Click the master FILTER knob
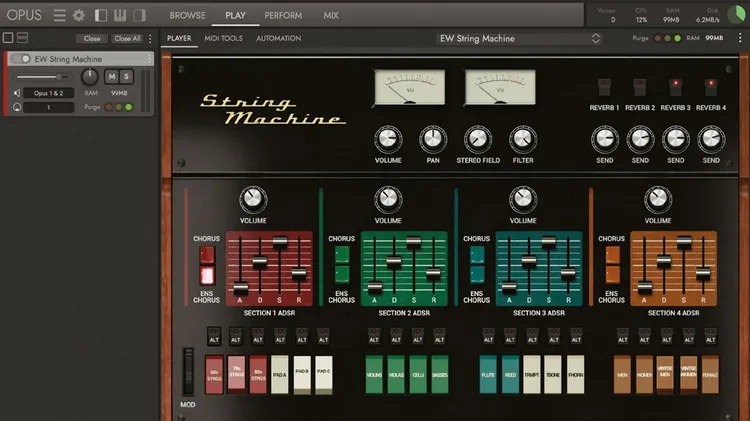Screen dimensions: 750x421 pyautogui.click(x=523, y=139)
